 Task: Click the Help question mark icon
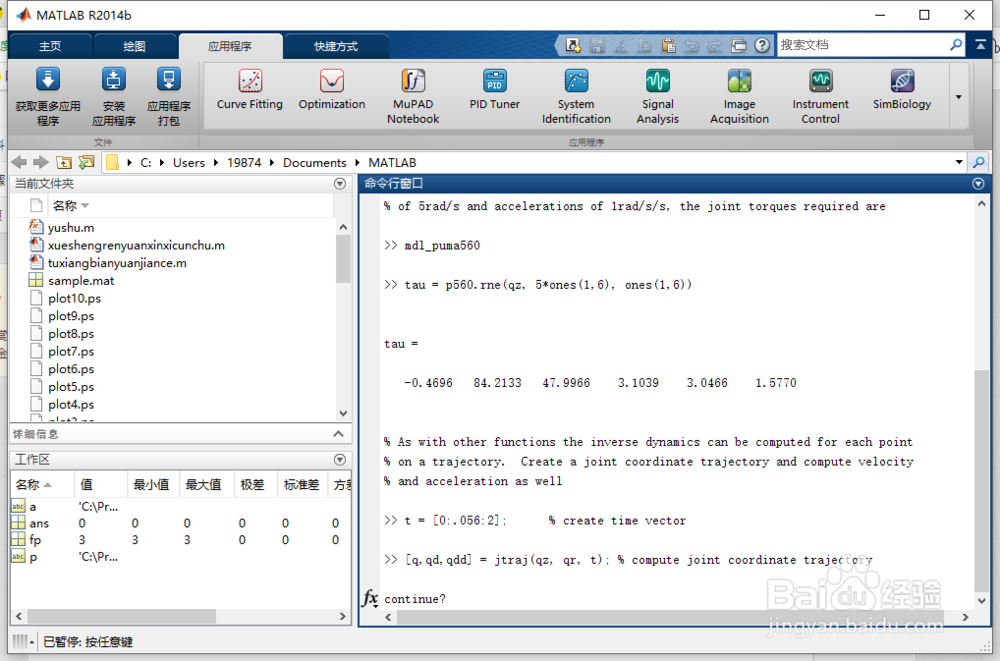pyautogui.click(x=761, y=45)
